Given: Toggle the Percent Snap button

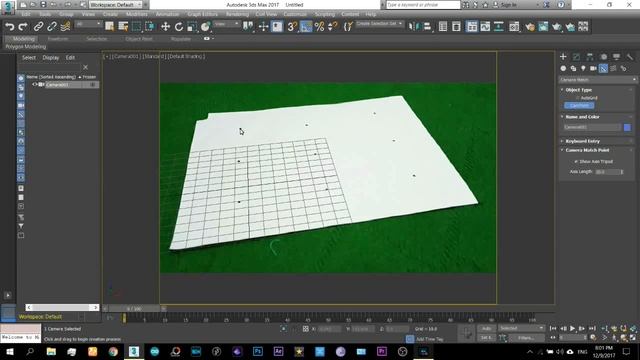Looking at the screenshot, I should click(x=319, y=27).
